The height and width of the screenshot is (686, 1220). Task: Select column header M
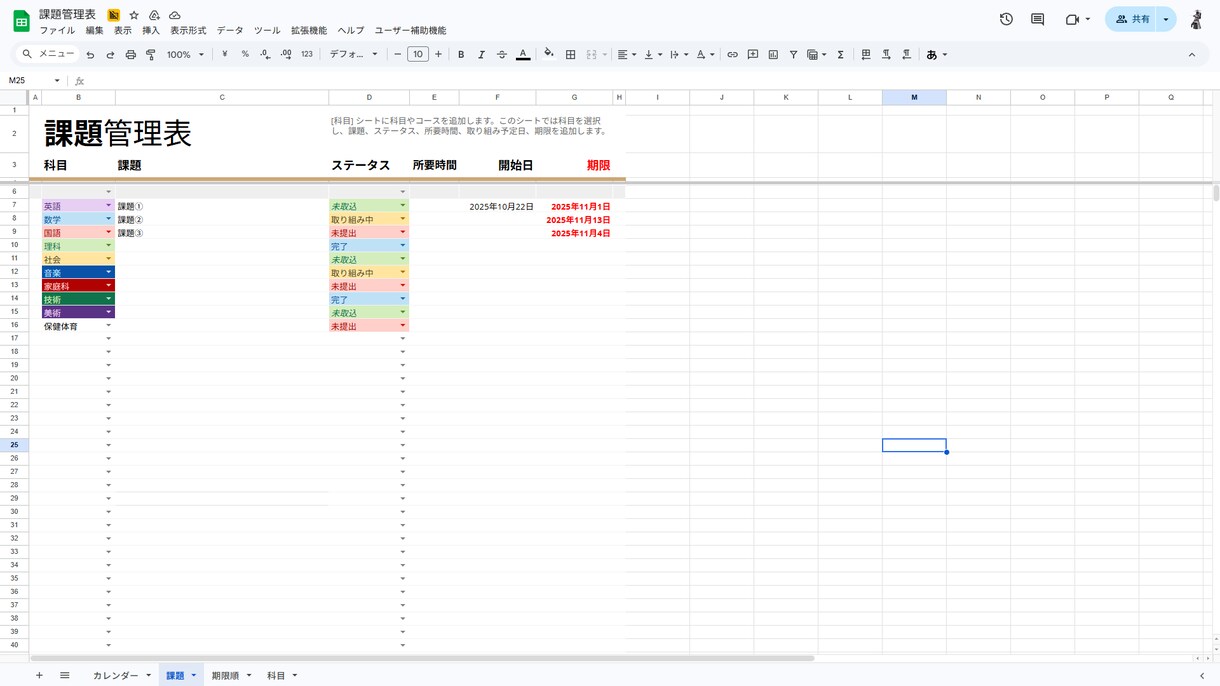tap(914, 97)
